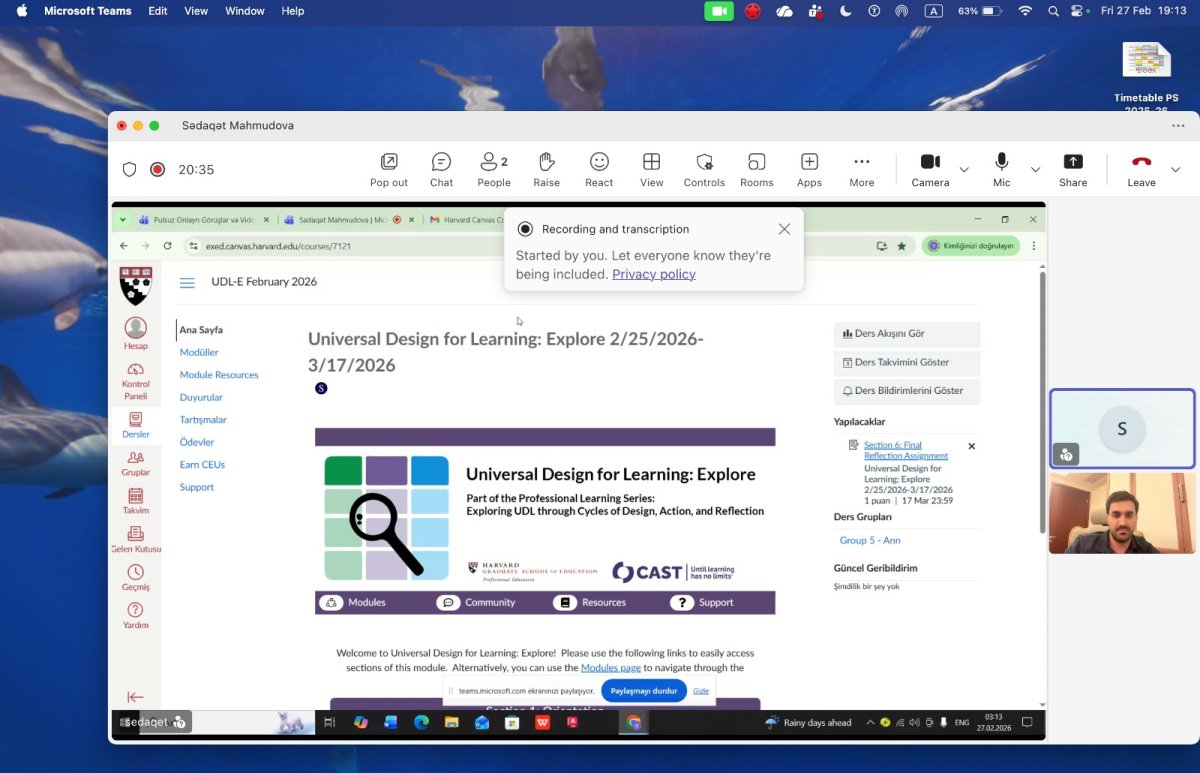Expand the Mic options dropdown arrow

(x=1035, y=170)
